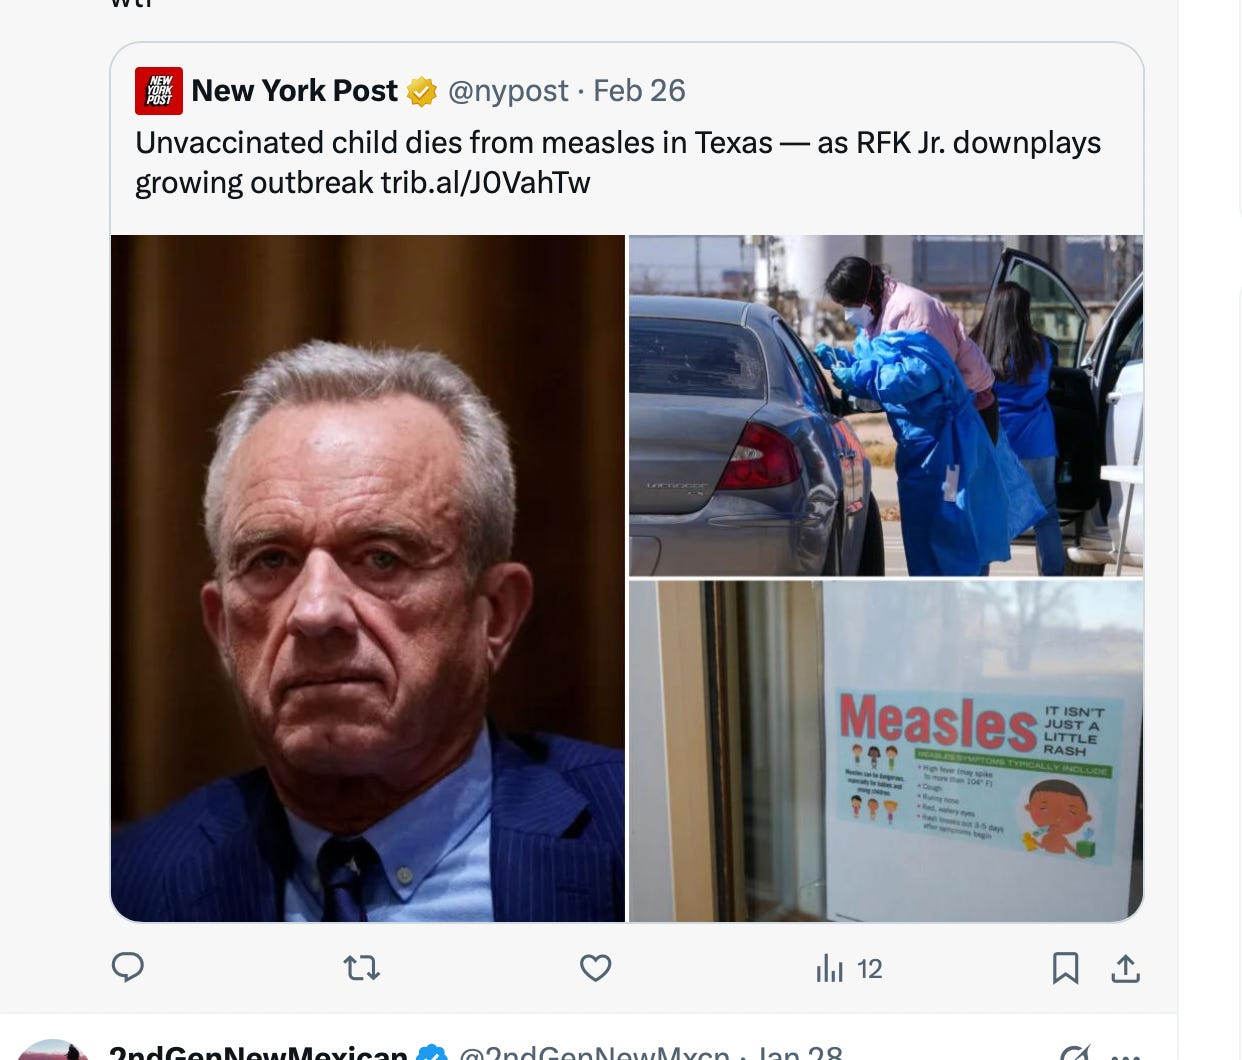Open the Measles warning sign photo
The width and height of the screenshot is (1242, 1060).
(x=886, y=751)
